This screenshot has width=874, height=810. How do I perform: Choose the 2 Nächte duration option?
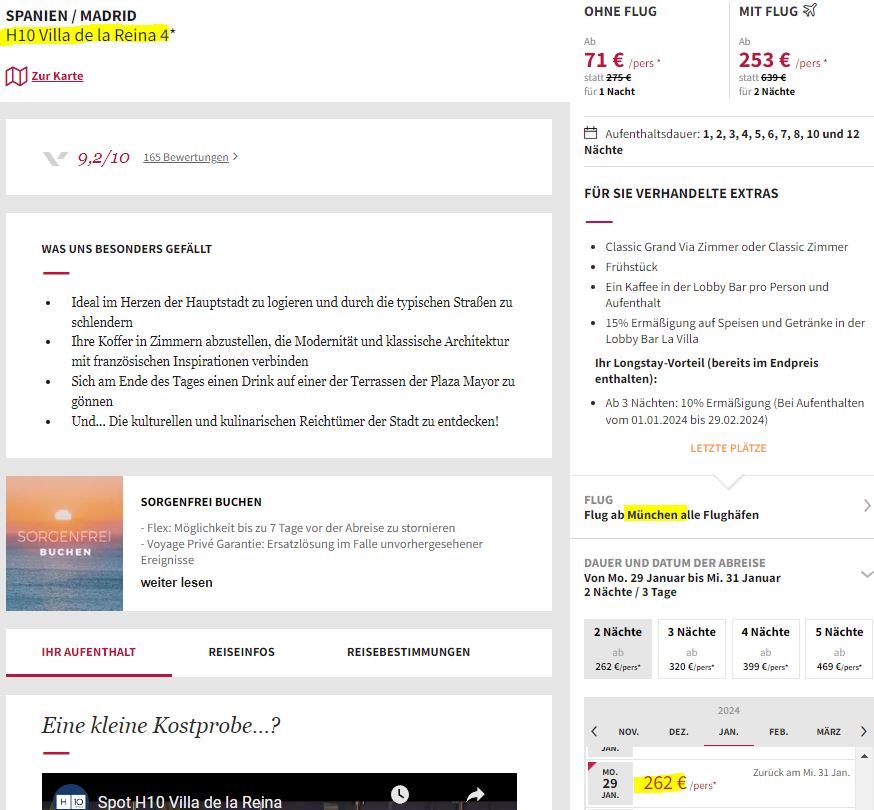618,649
